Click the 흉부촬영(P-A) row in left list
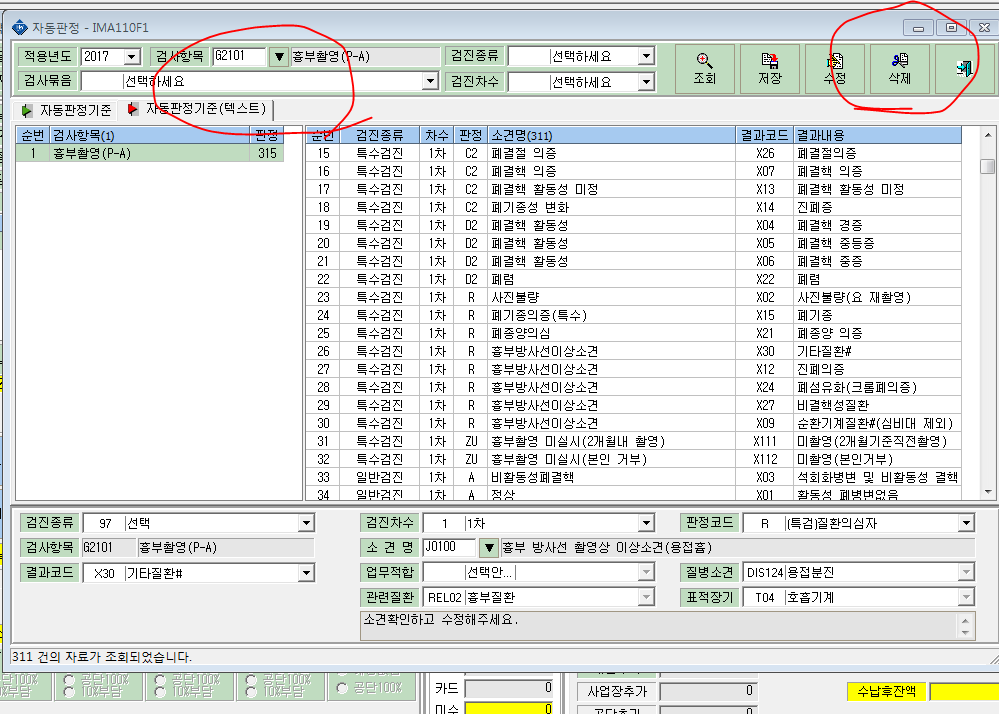This screenshot has width=999, height=714. [x=150, y=154]
